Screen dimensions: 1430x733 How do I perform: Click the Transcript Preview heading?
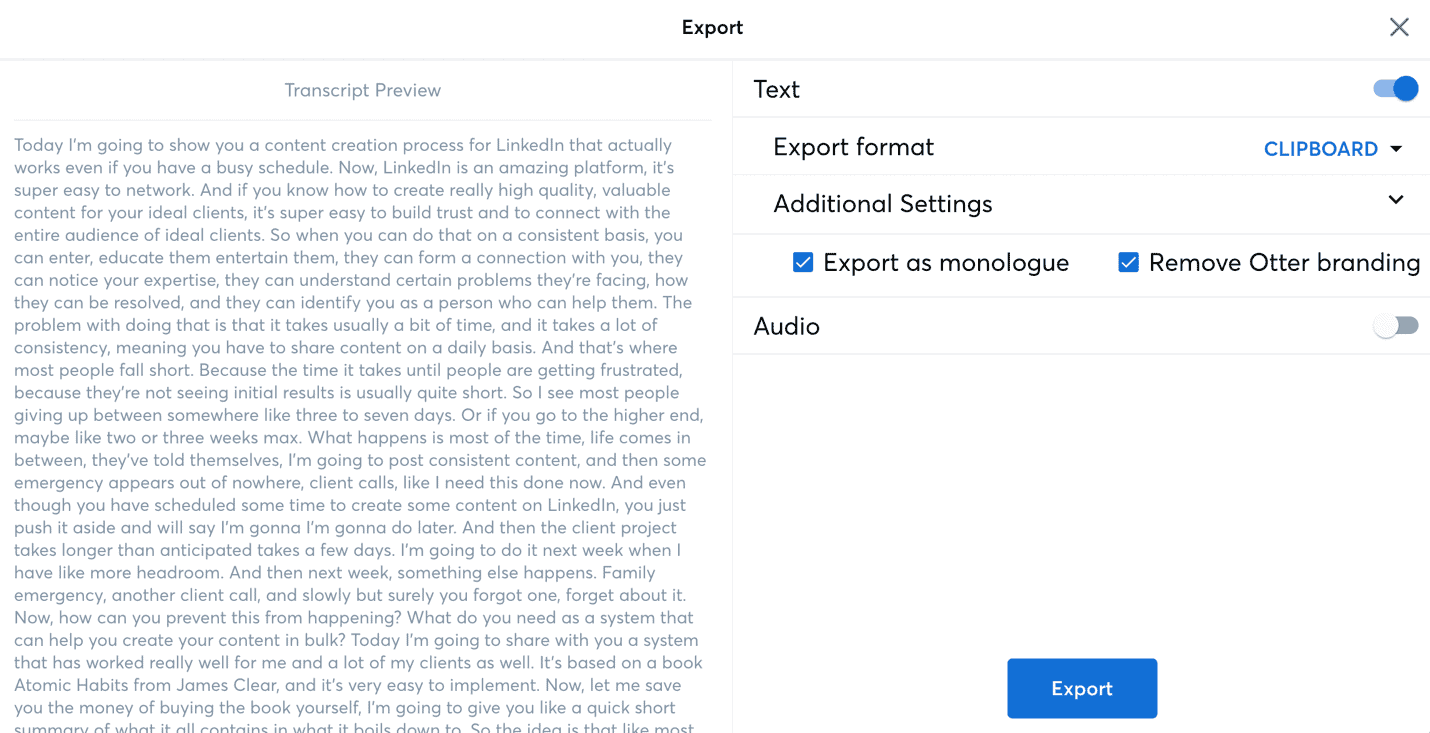[362, 90]
